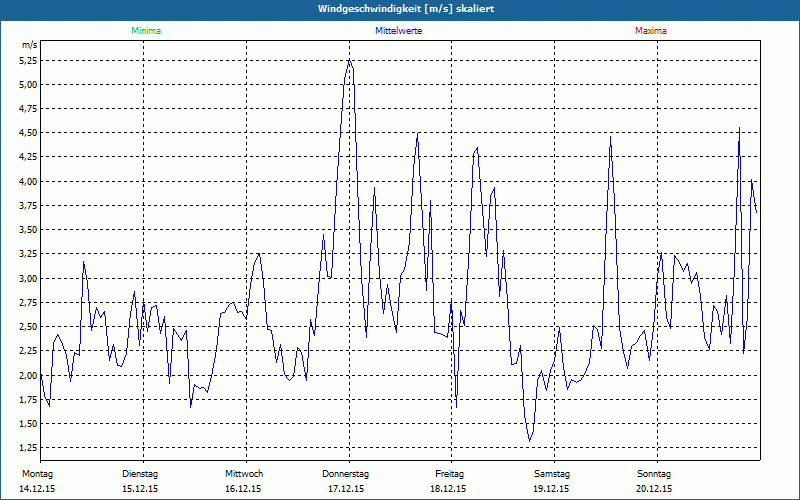Viewport: 800px width, 500px height.
Task: Click the 5,25 y-axis value
Action: coord(29,61)
